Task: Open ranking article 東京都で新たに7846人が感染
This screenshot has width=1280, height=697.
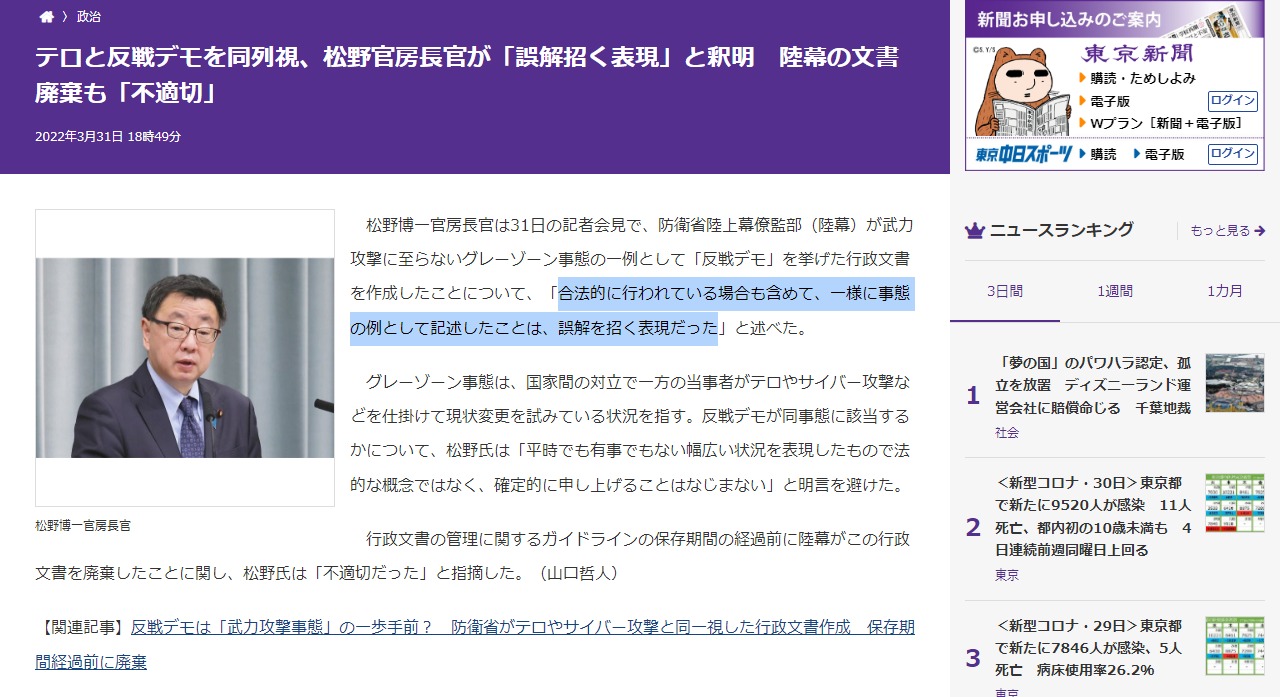Action: tap(1093, 648)
